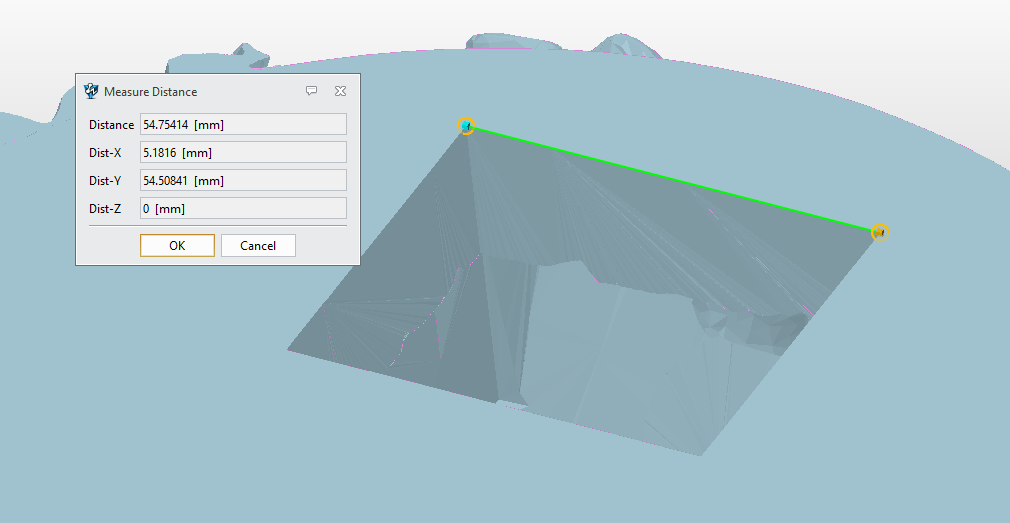Click the Measure Distance dialog app icon
This screenshot has height=523, width=1010.
coord(92,91)
